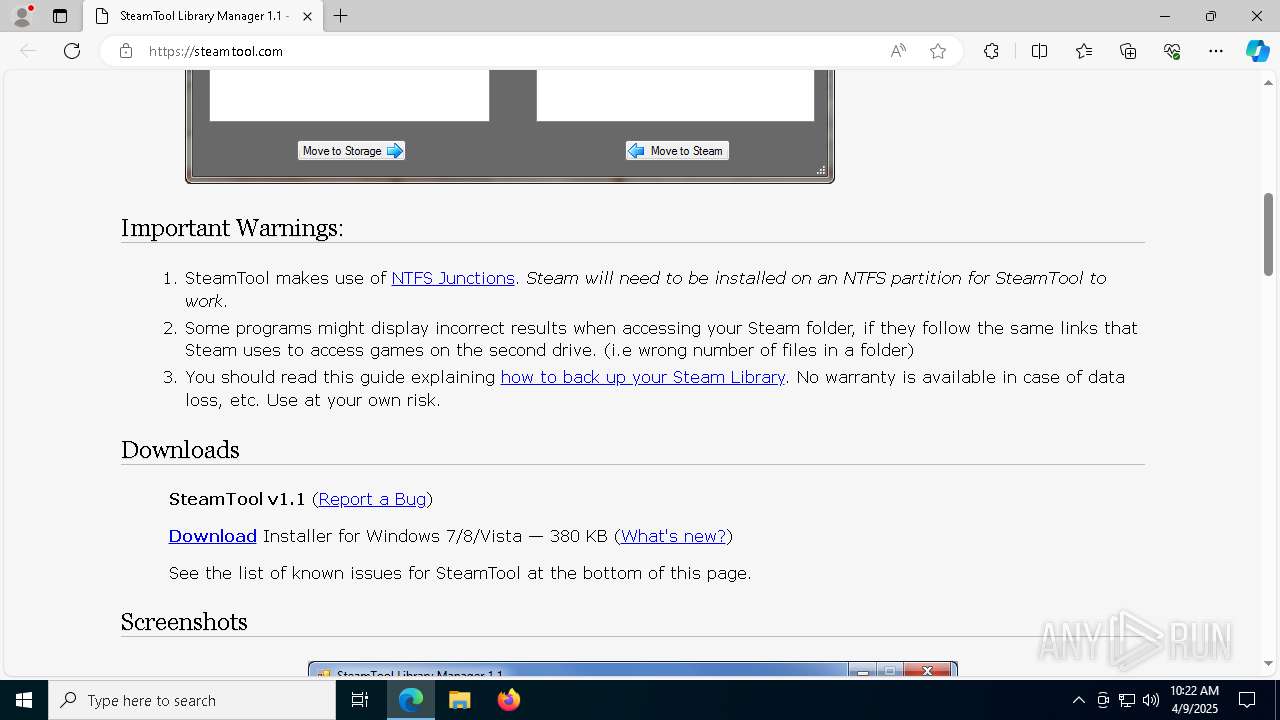Follow the Report a Bug link
Screen dimensions: 1280x720
(x=372, y=499)
